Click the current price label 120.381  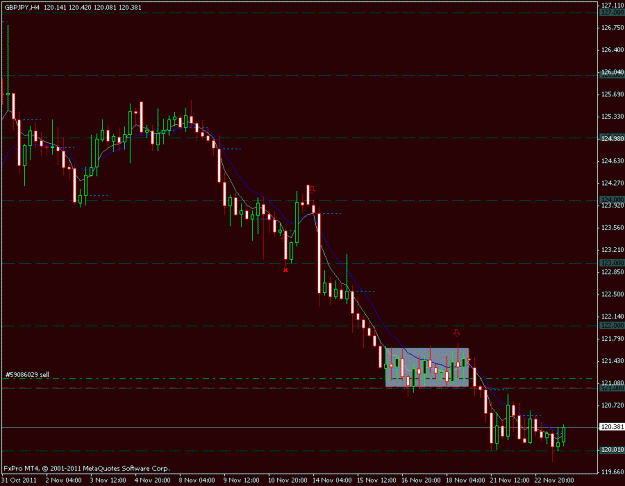coord(612,427)
